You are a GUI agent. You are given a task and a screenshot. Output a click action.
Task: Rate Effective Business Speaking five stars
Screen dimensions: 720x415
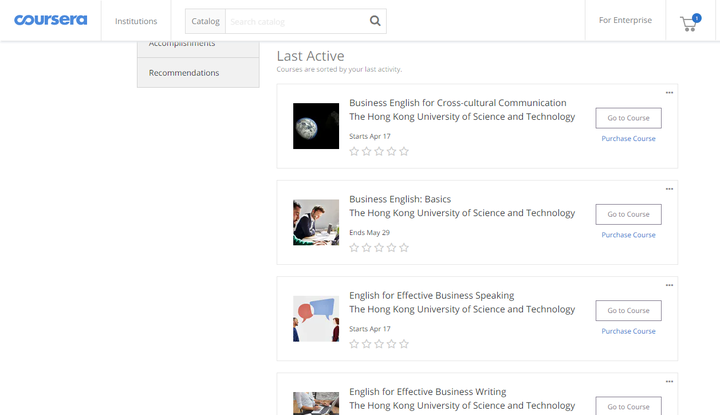[404, 344]
